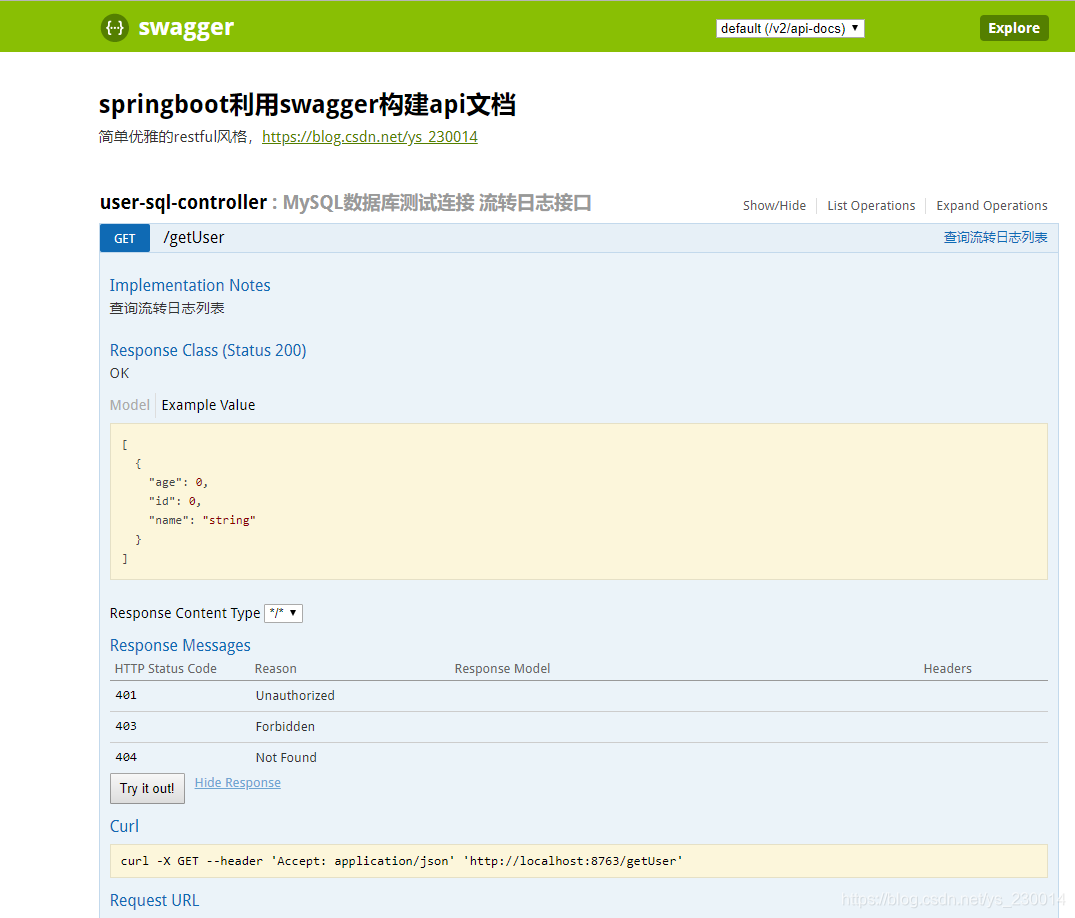This screenshot has width=1075, height=918.
Task: Click the Implementation Notes heading
Action: (190, 285)
